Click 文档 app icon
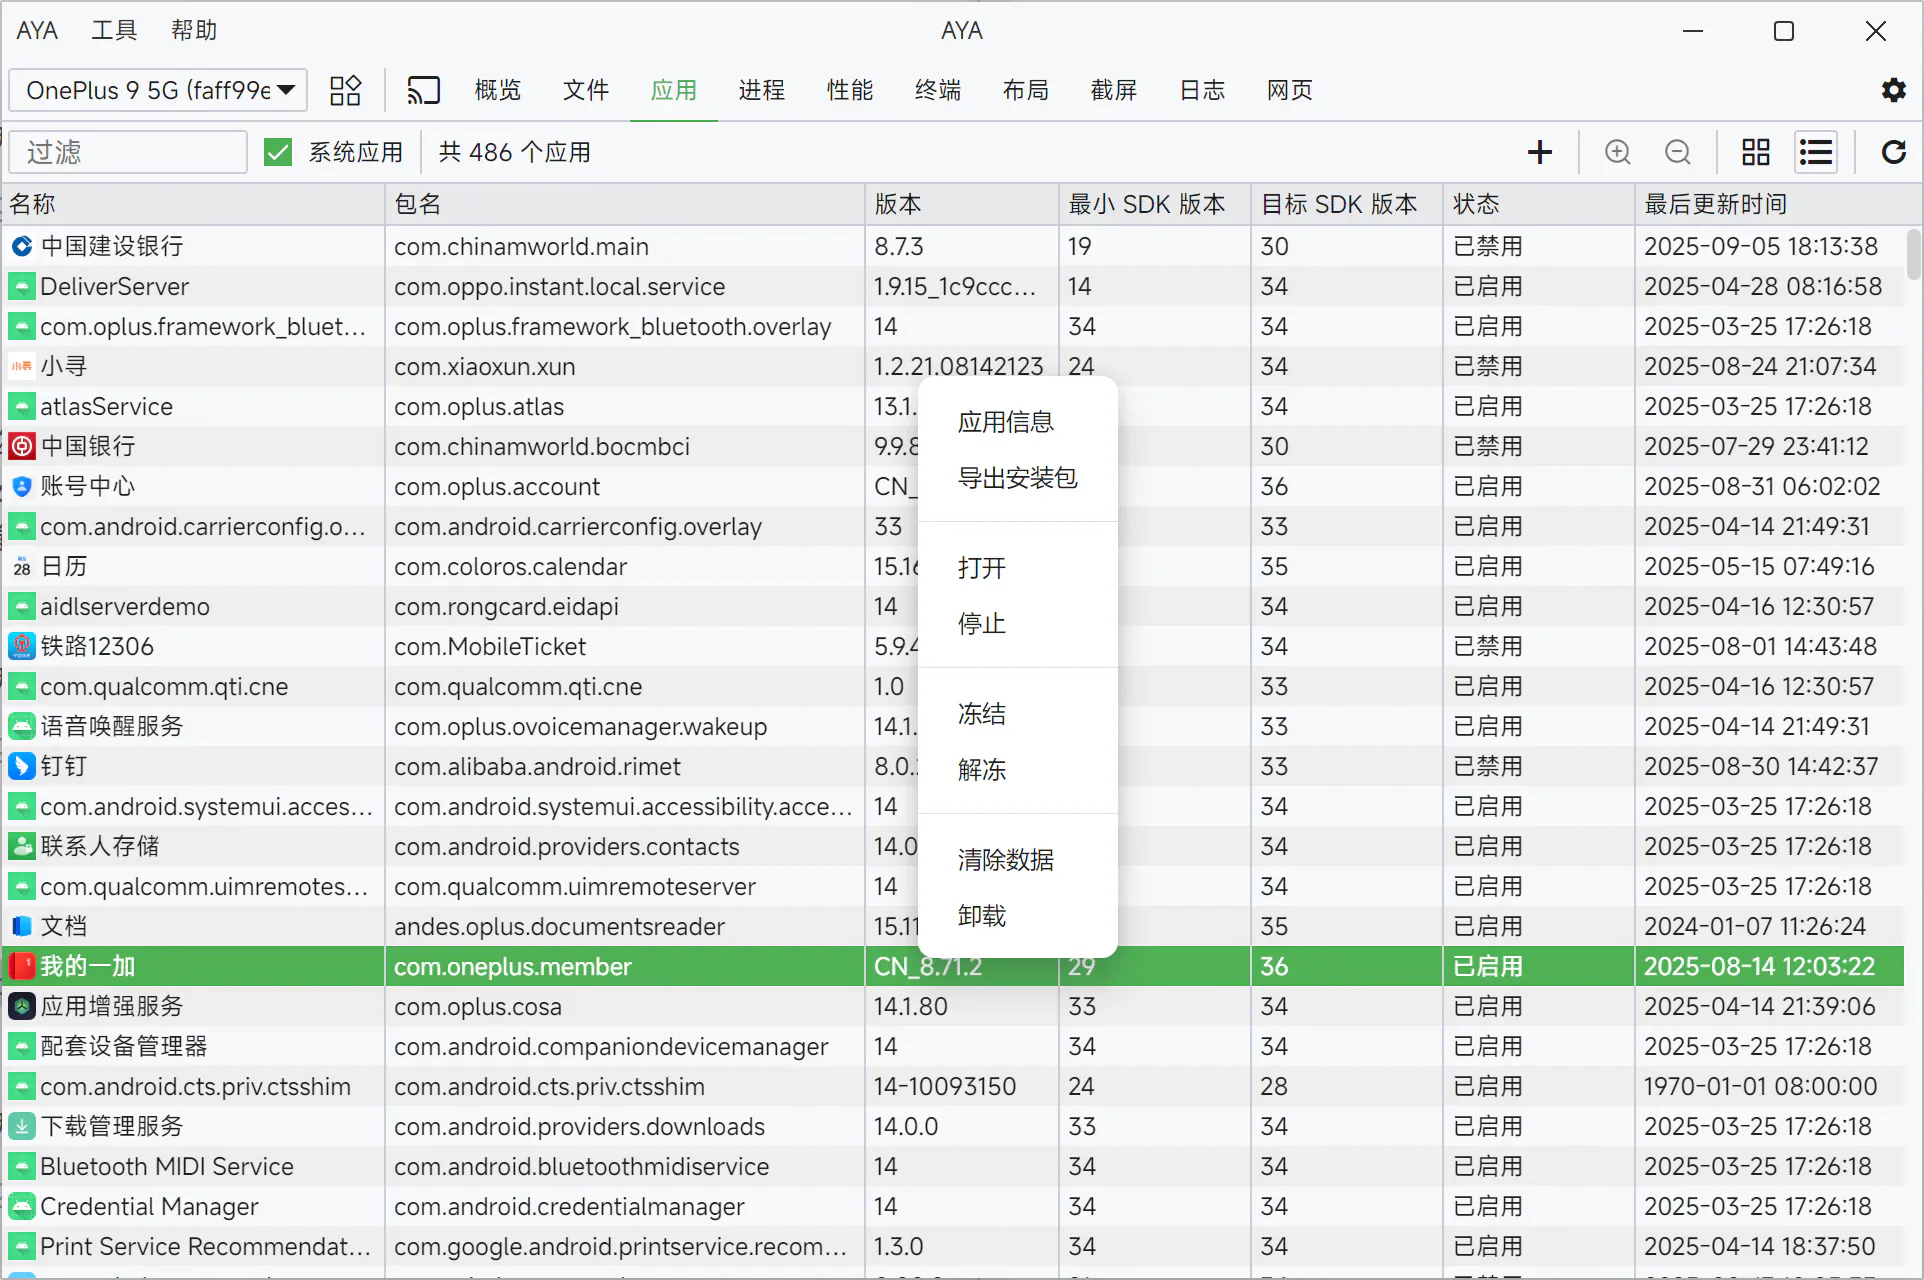 pos(22,926)
